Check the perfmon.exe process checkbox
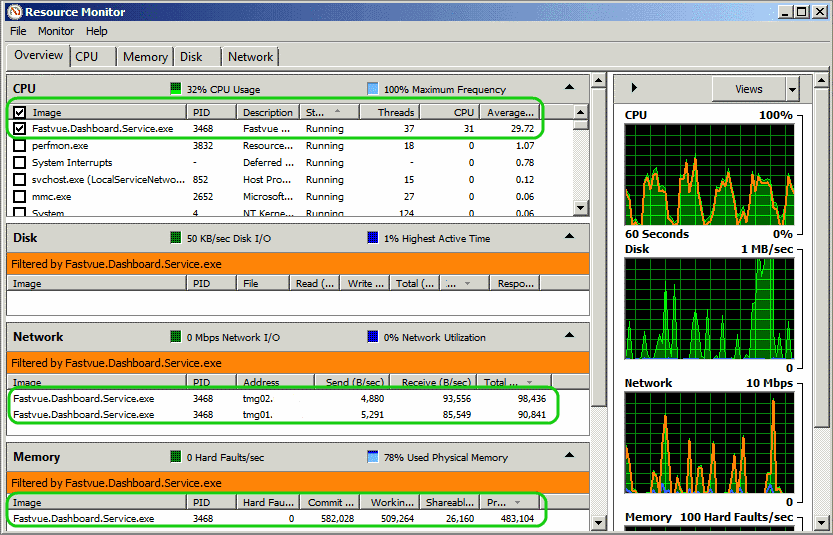This screenshot has height=535, width=833. tap(20, 146)
